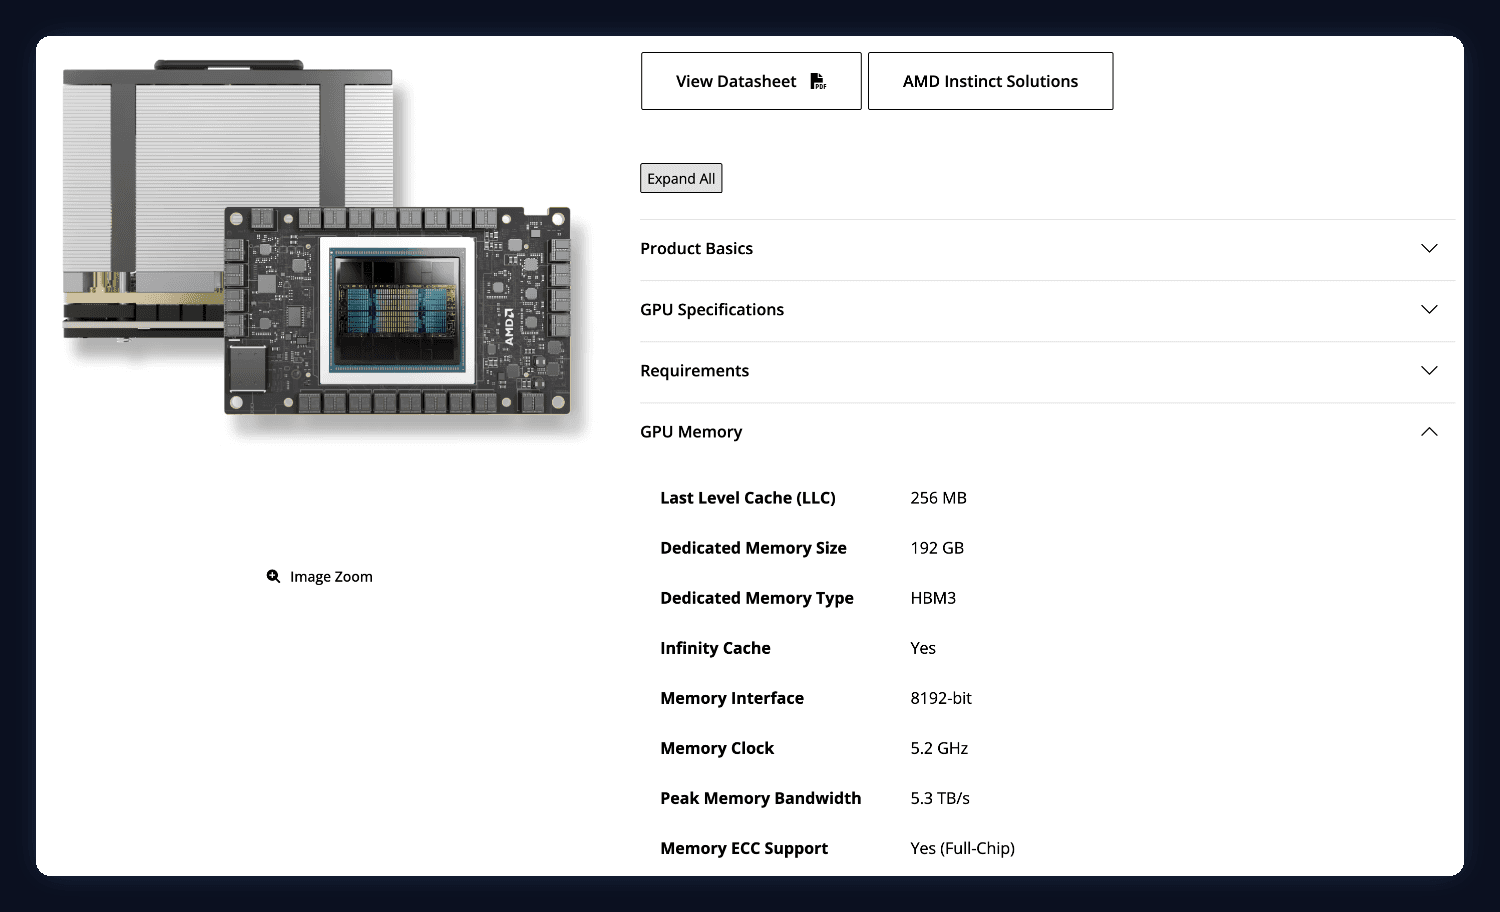Select the HBM3 value
This screenshot has width=1500, height=912.
pos(933,597)
